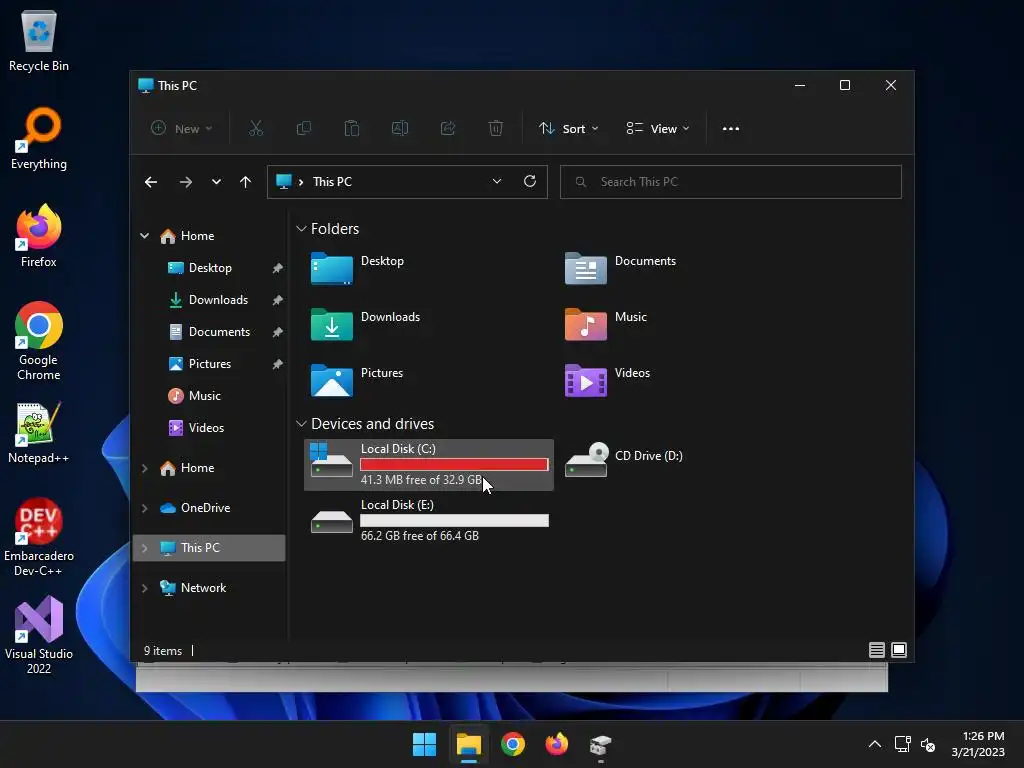Open Pictures in navigation pane

coord(209,364)
